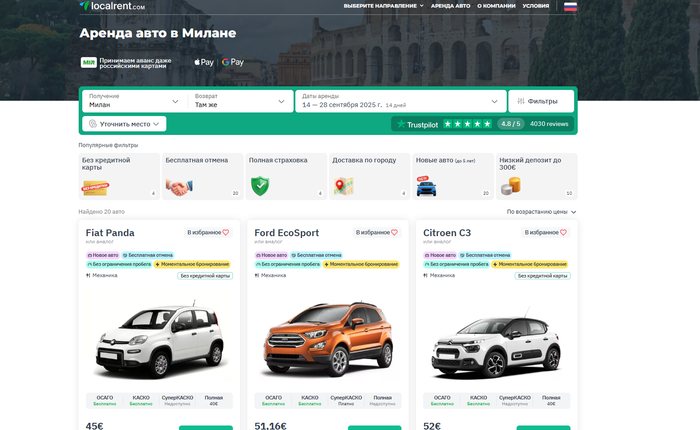
Task: Click the heart icon on Fiat Panda
Action: (226, 232)
